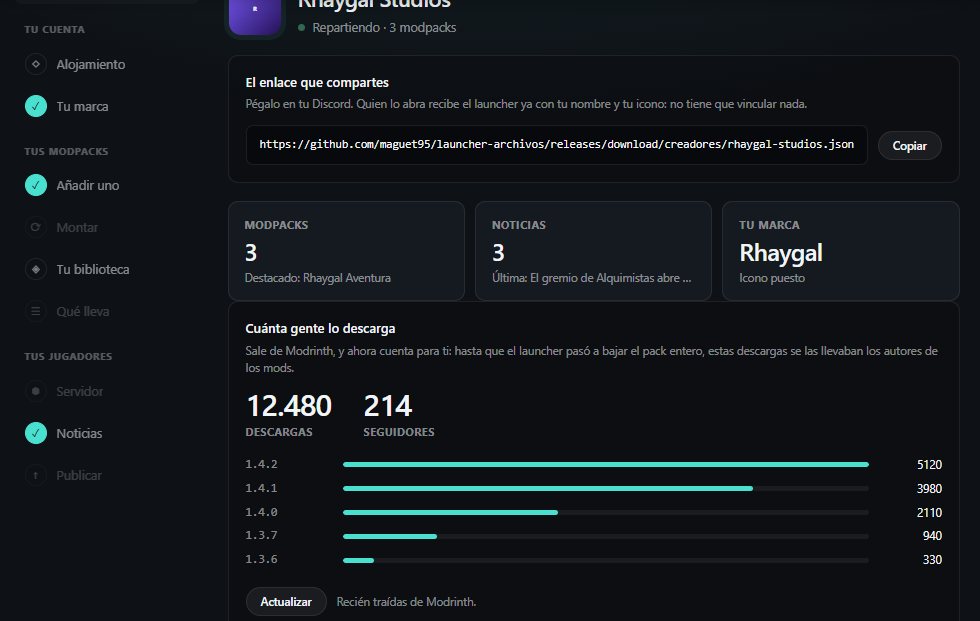Click the 'Repartiendo · 3 modpacks' status text
This screenshot has width=980, height=621.
click(x=384, y=27)
